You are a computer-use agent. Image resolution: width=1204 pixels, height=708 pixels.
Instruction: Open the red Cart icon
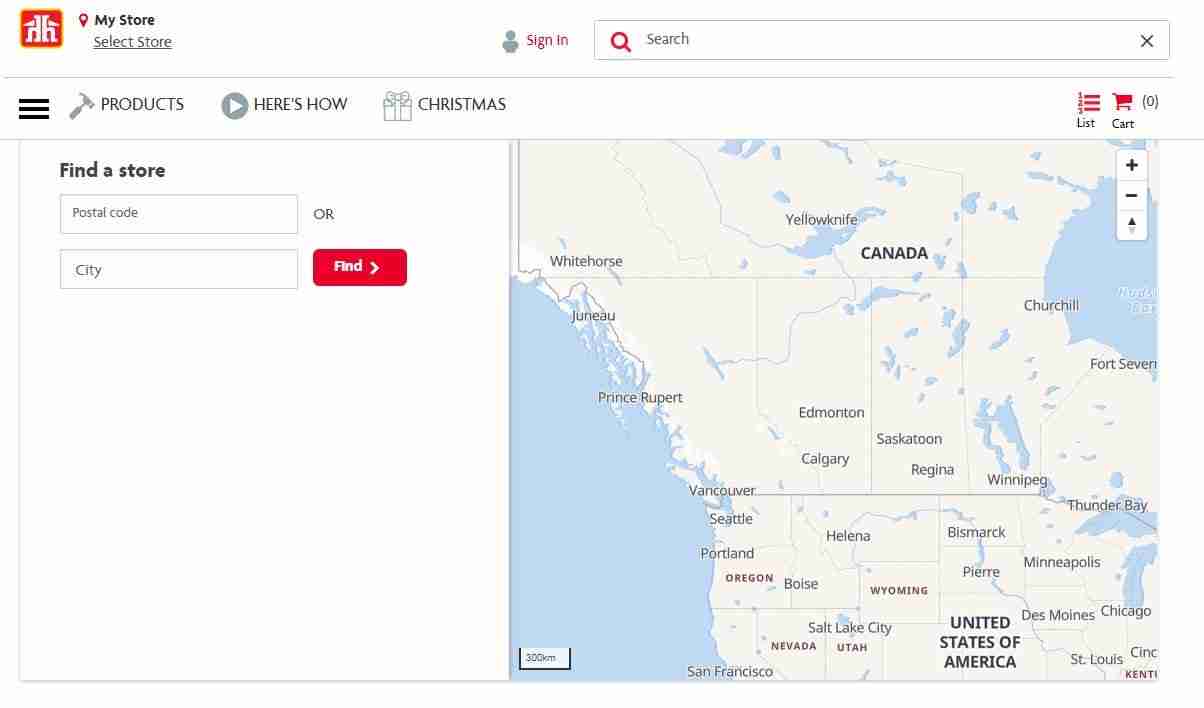[x=1121, y=103]
